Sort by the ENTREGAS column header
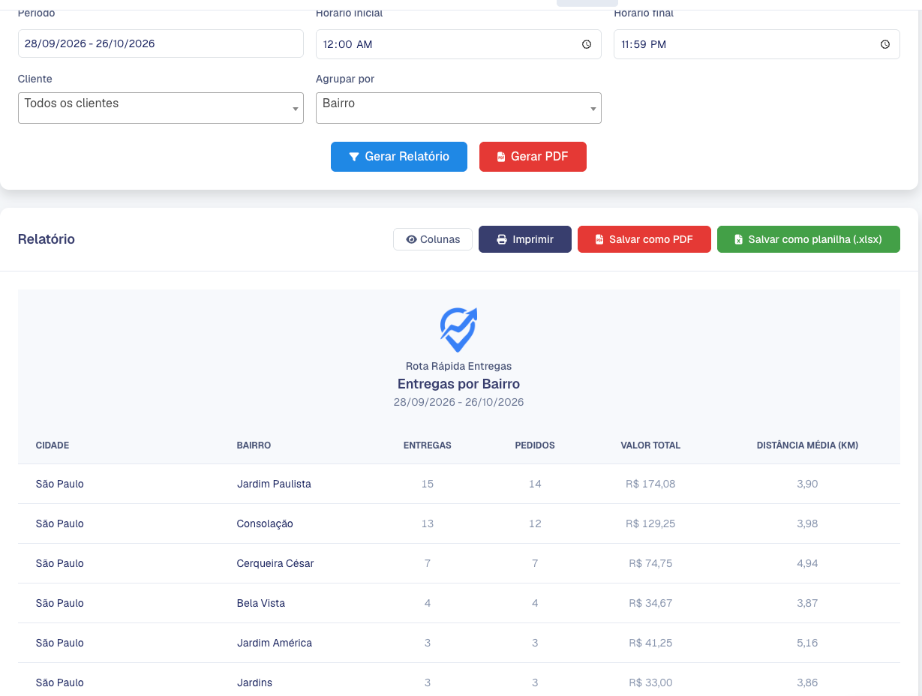This screenshot has width=922, height=696. [427, 445]
